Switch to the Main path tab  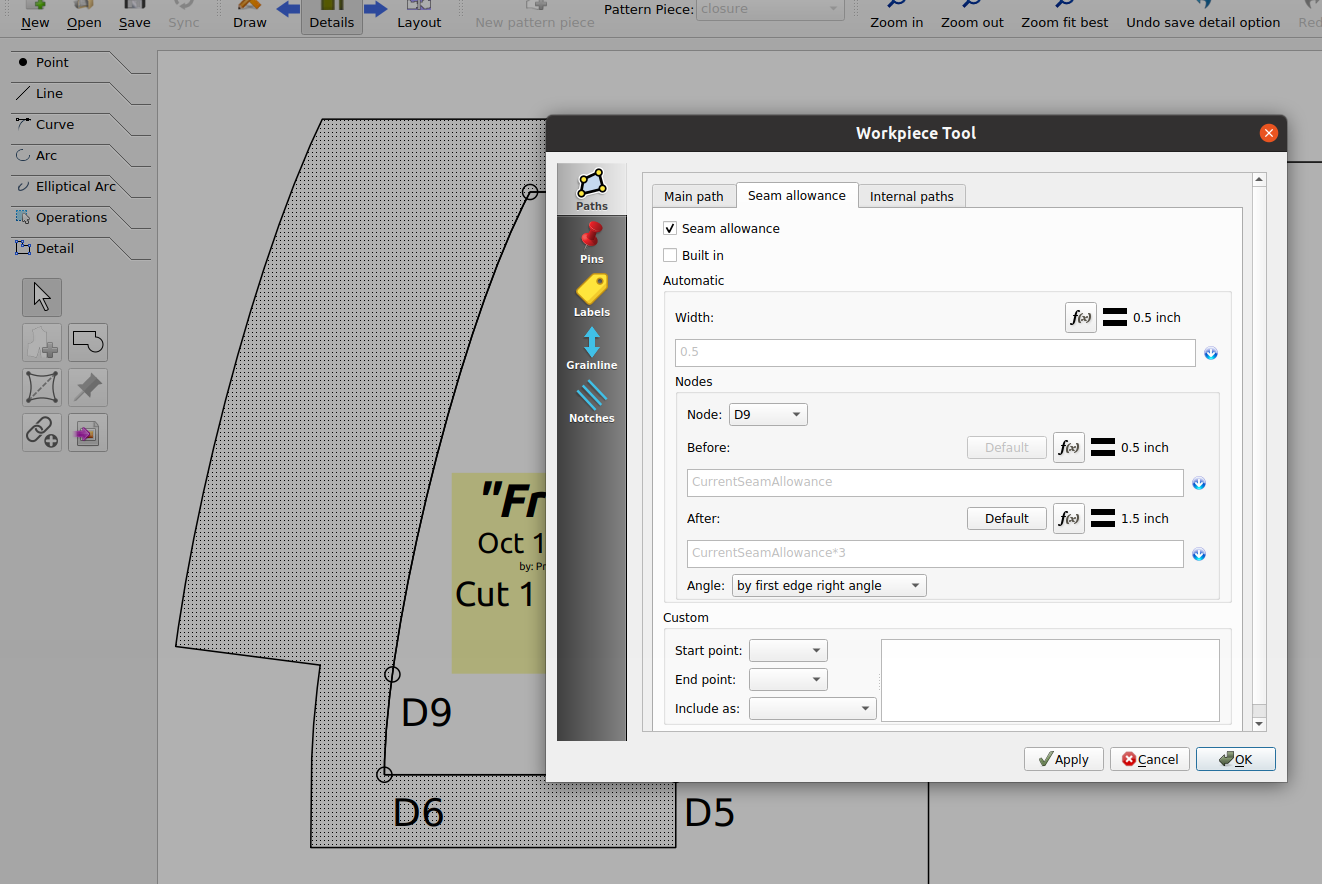[x=693, y=197]
